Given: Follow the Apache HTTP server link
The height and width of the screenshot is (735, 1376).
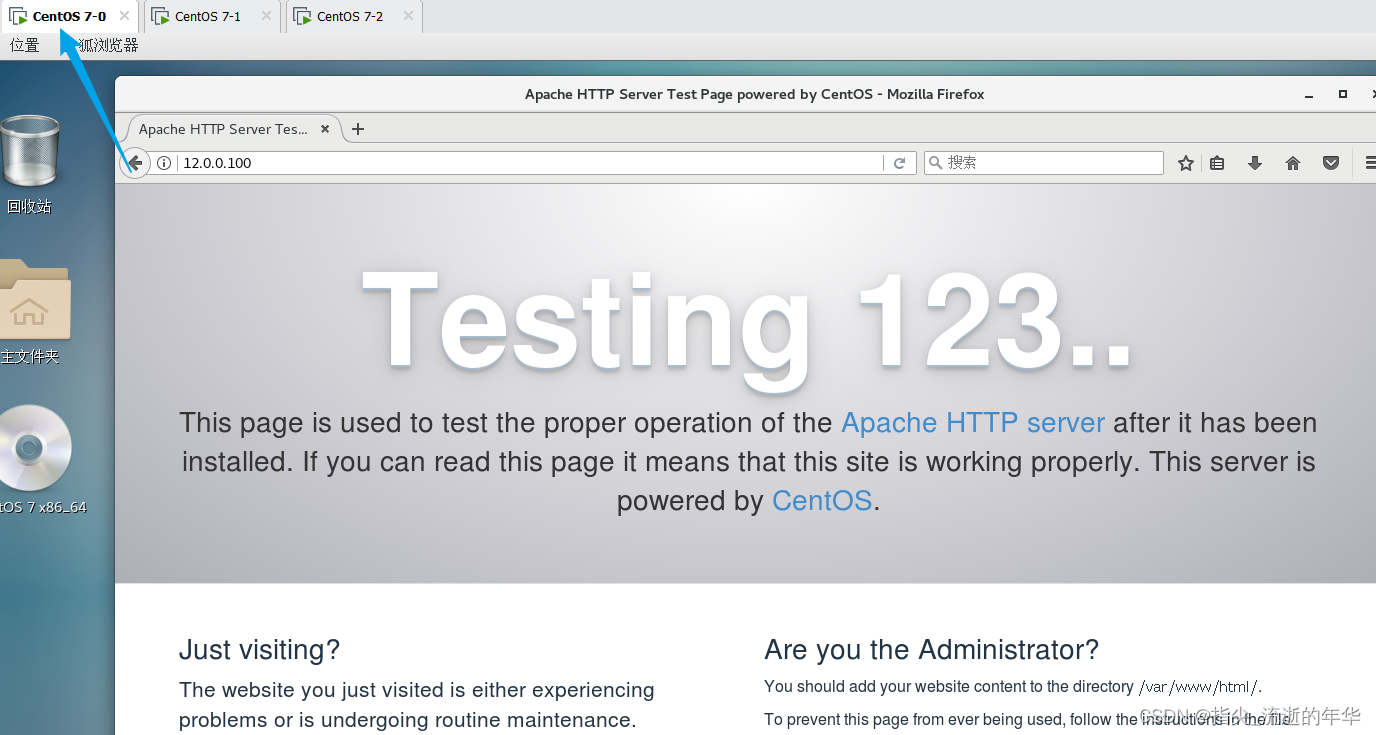Looking at the screenshot, I should [x=973, y=423].
